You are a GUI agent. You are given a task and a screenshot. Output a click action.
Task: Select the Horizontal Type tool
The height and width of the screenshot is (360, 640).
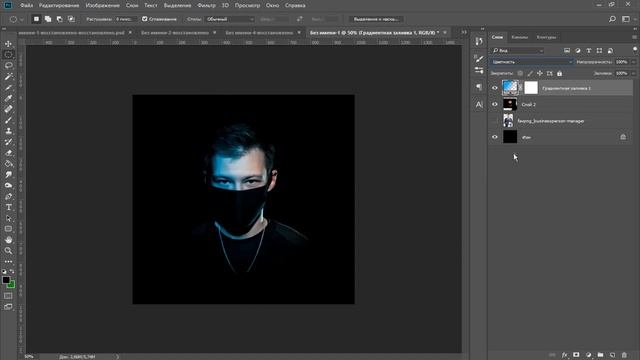(x=9, y=207)
